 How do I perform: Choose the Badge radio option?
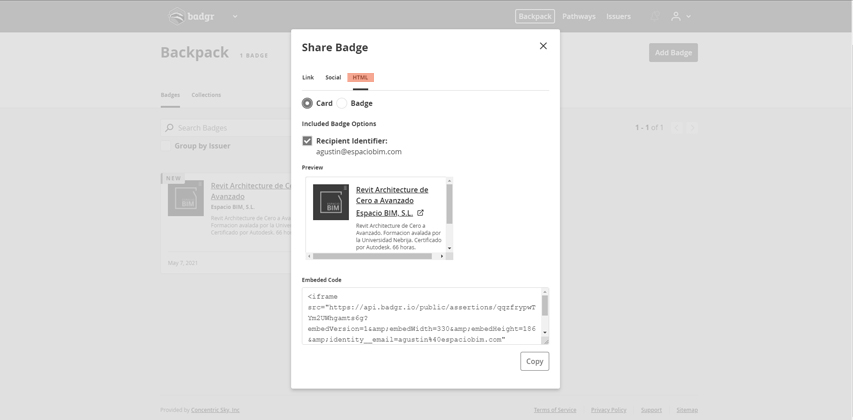click(342, 103)
